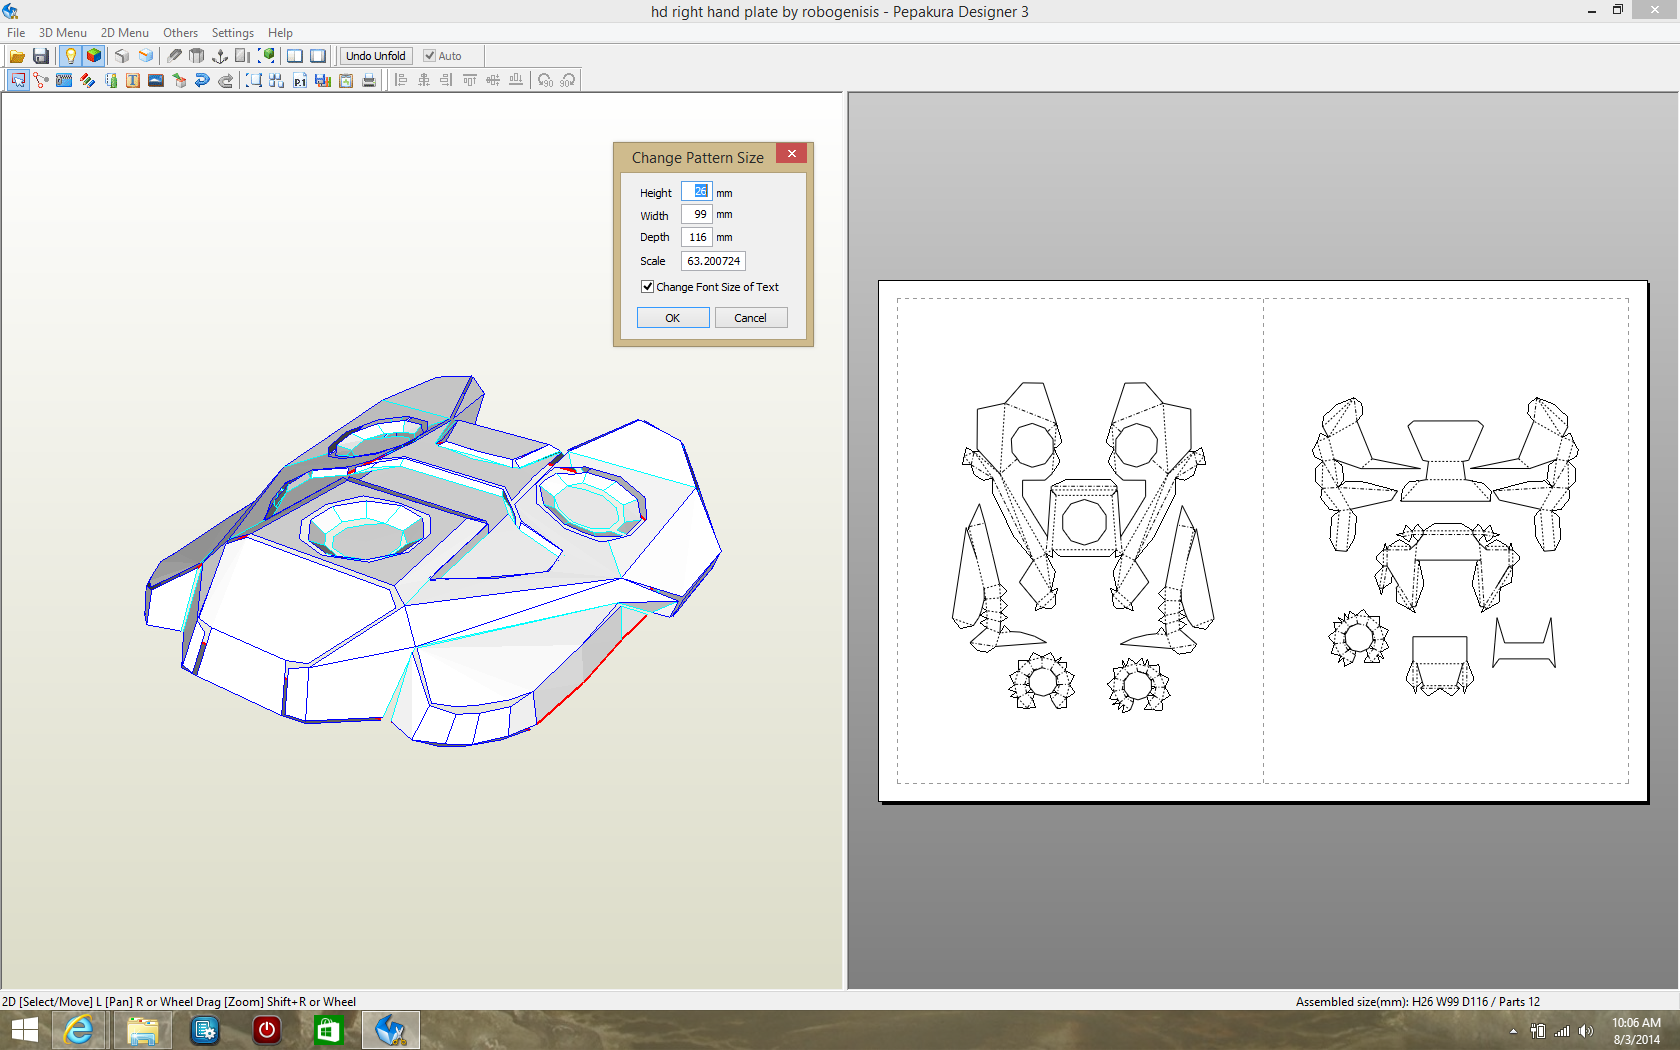Click the insert image picture icon
Image resolution: width=1680 pixels, height=1050 pixels.
(156, 80)
